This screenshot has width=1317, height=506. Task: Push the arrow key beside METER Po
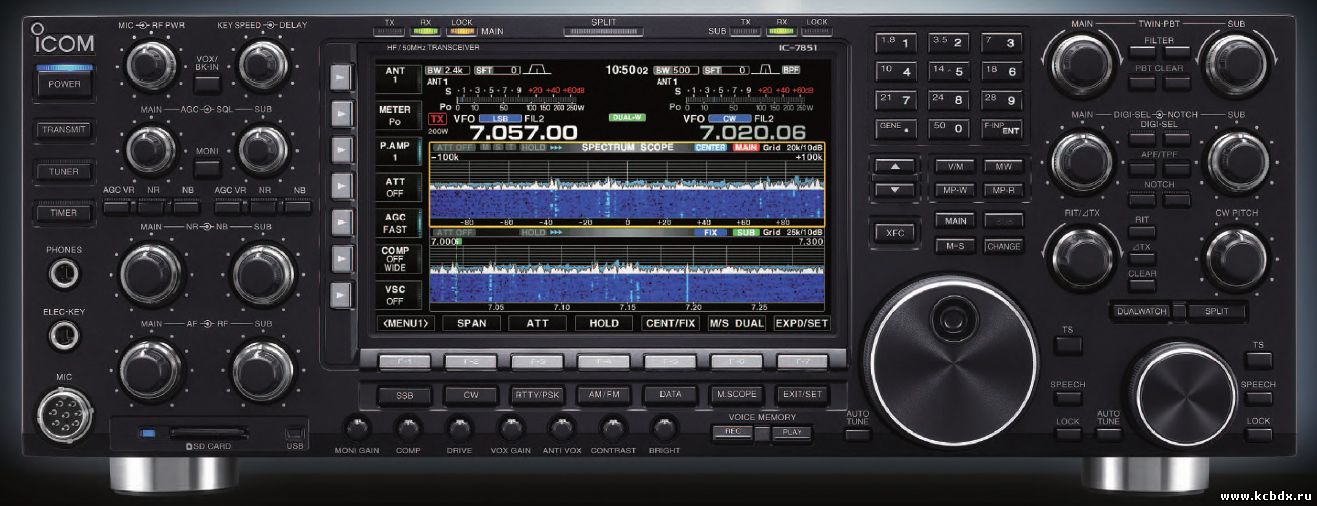point(343,112)
